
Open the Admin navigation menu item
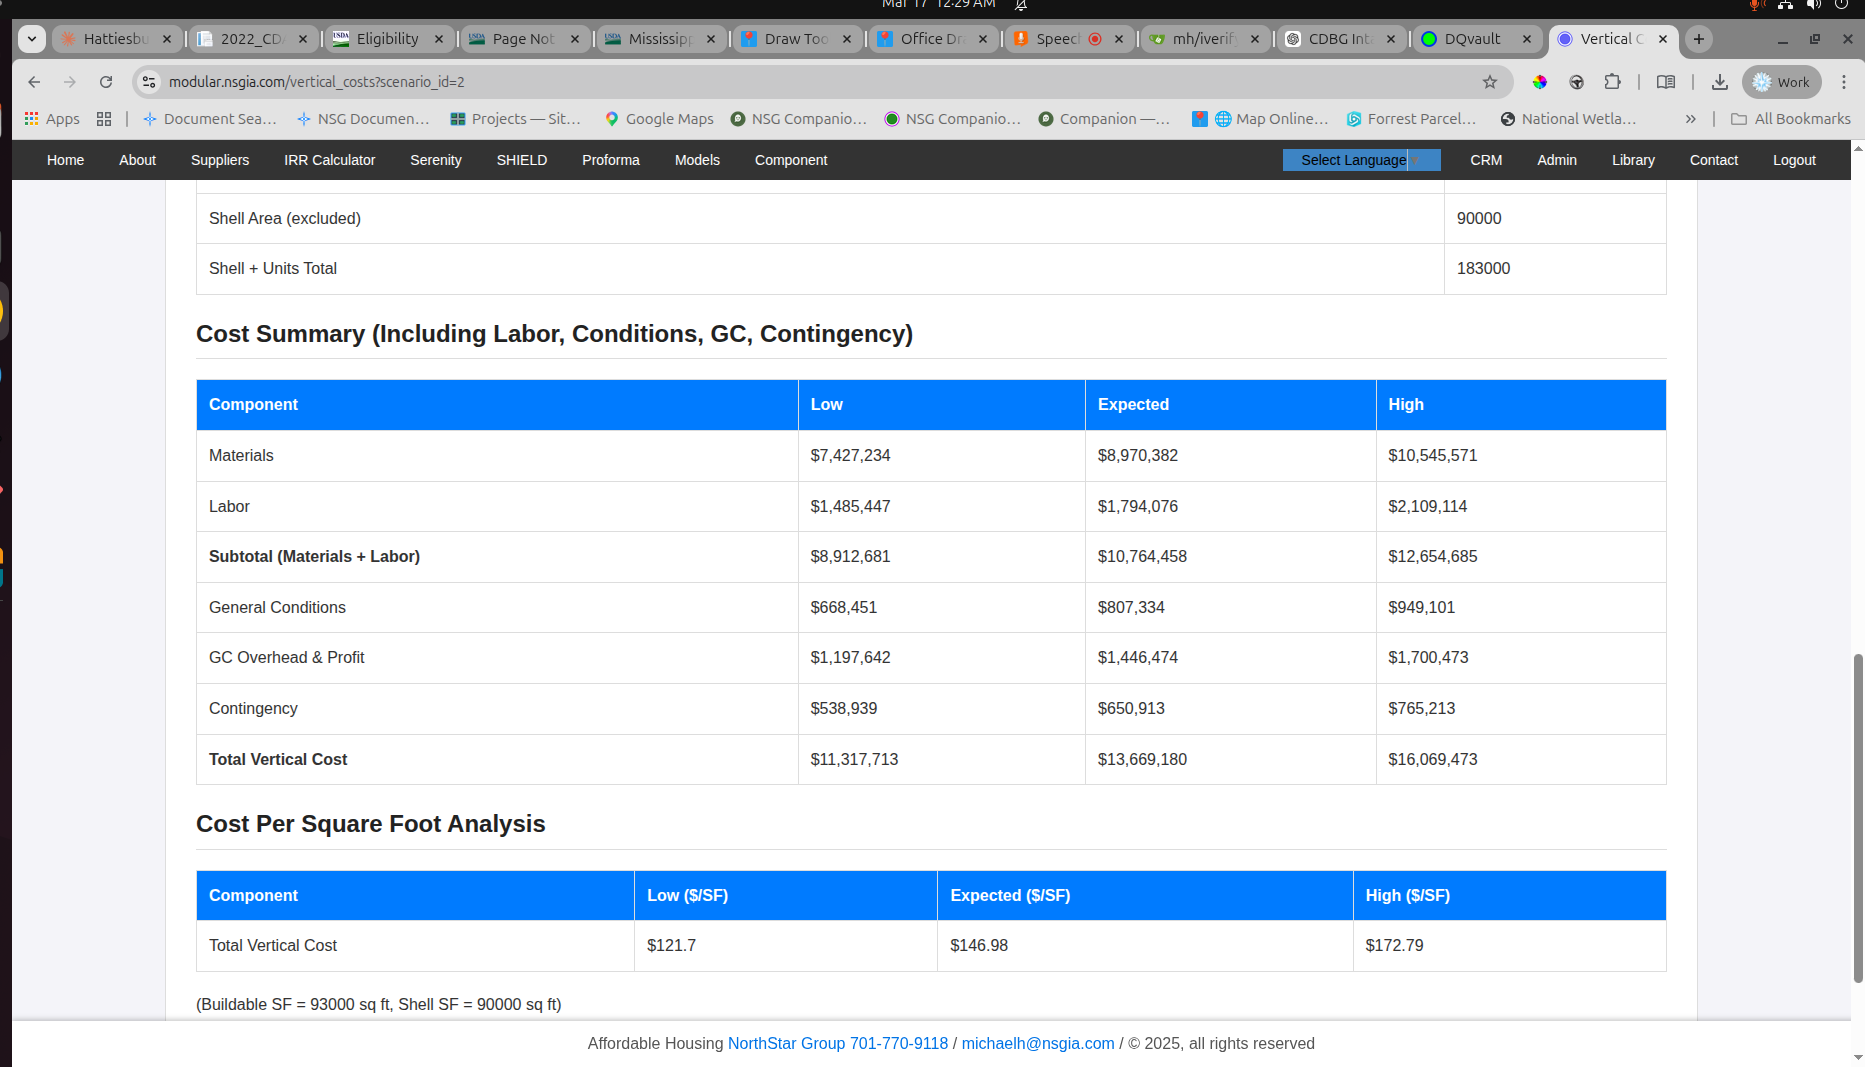pyautogui.click(x=1556, y=160)
